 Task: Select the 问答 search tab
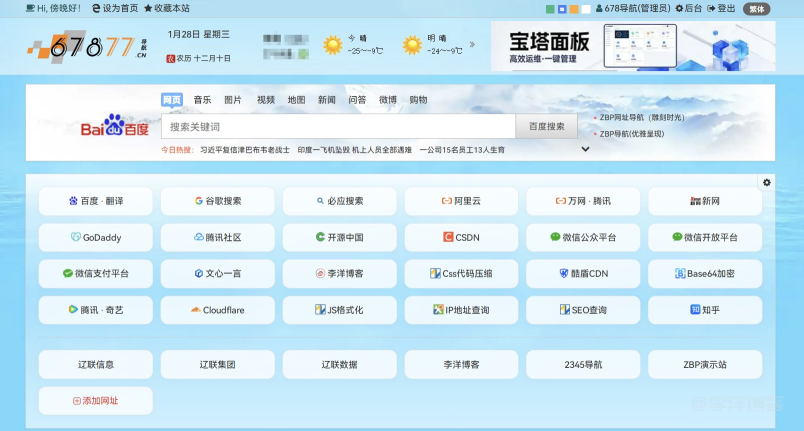click(x=357, y=100)
